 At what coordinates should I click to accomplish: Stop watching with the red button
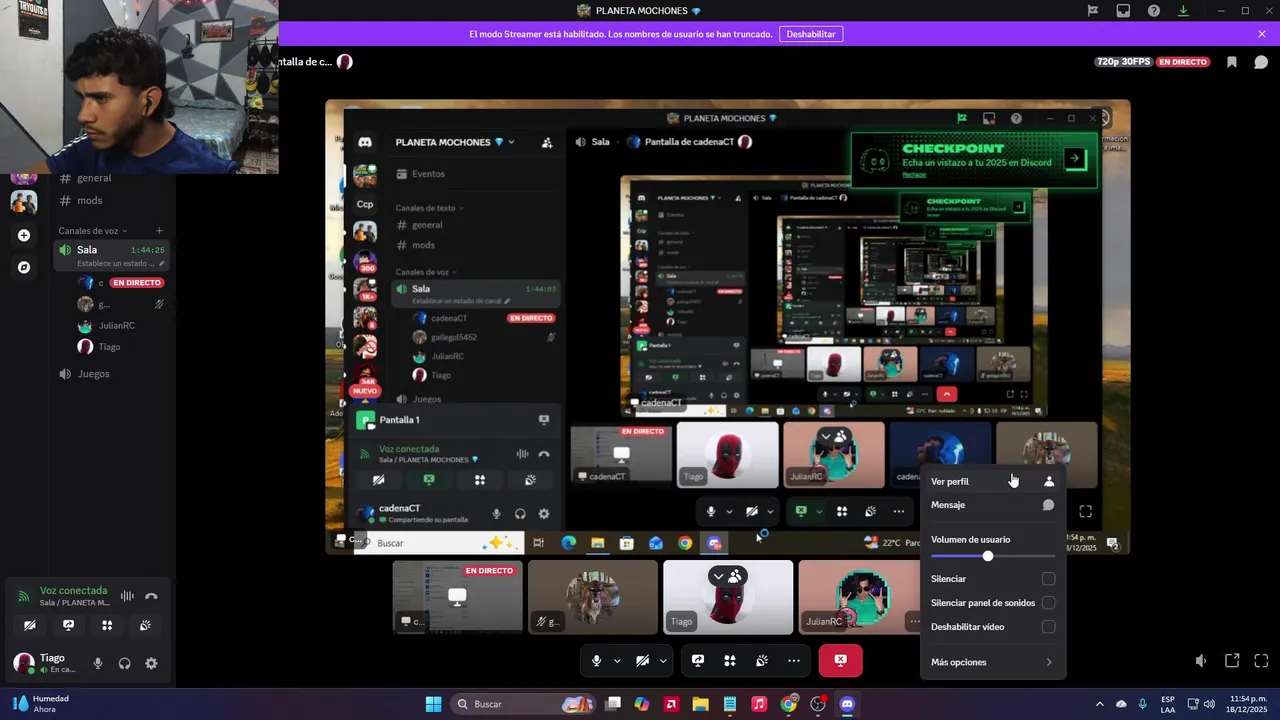pos(840,661)
